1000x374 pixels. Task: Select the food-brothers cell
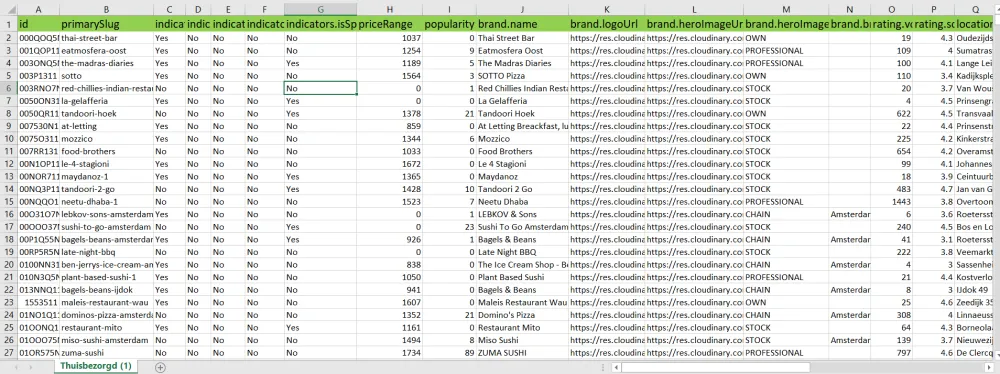[106, 151]
